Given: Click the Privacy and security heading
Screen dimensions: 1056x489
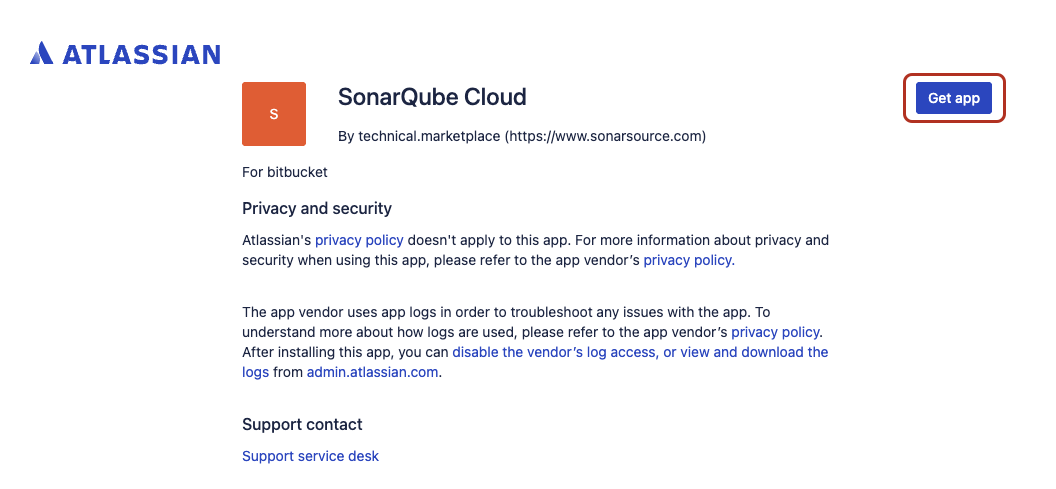Looking at the screenshot, I should point(317,208).
